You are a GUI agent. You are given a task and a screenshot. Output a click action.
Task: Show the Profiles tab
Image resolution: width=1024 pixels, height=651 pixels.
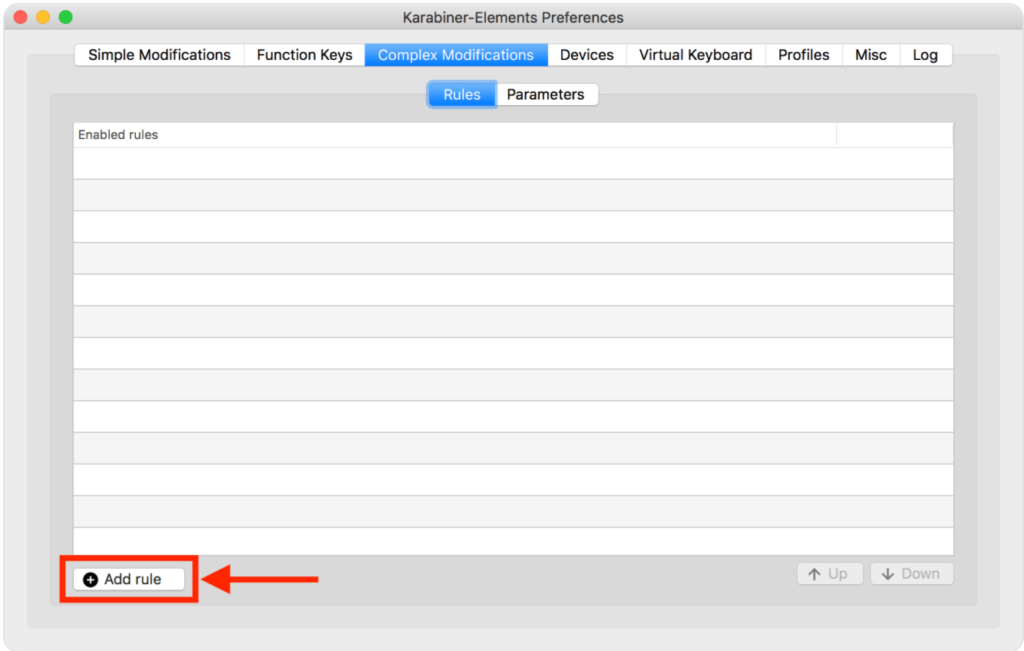[x=804, y=55]
